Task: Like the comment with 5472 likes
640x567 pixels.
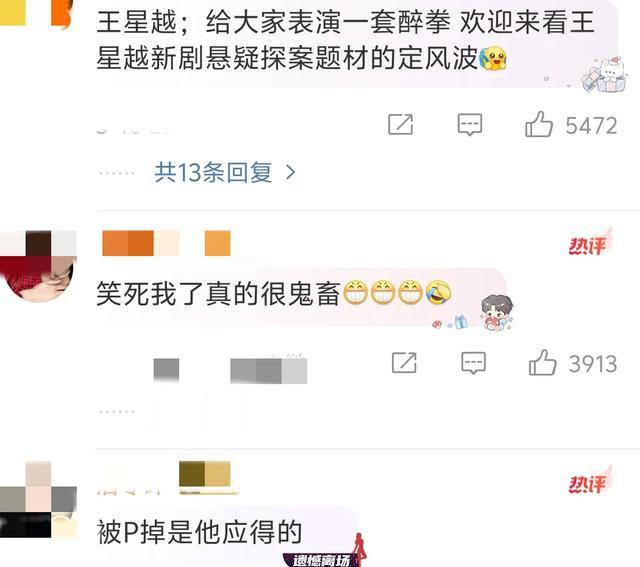Action: tap(539, 124)
